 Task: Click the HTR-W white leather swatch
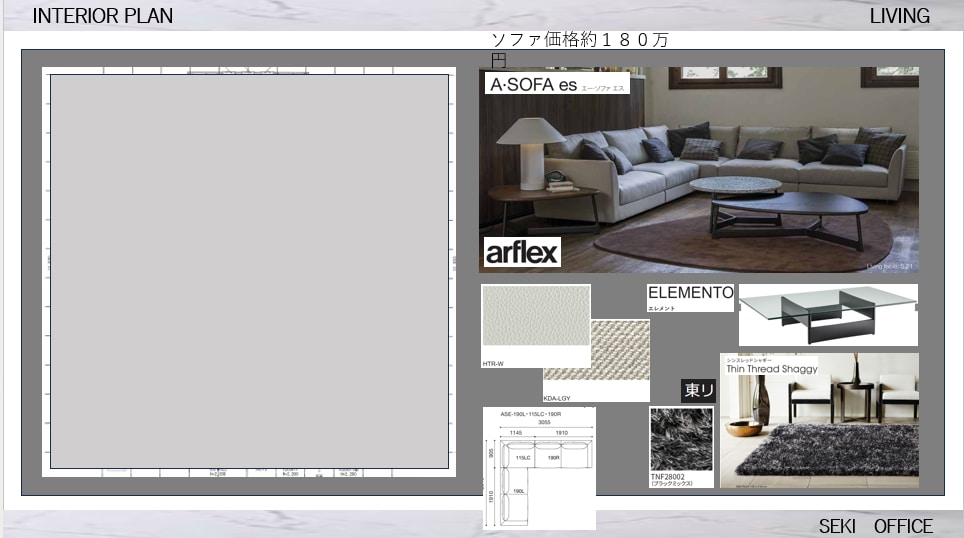[x=536, y=315]
